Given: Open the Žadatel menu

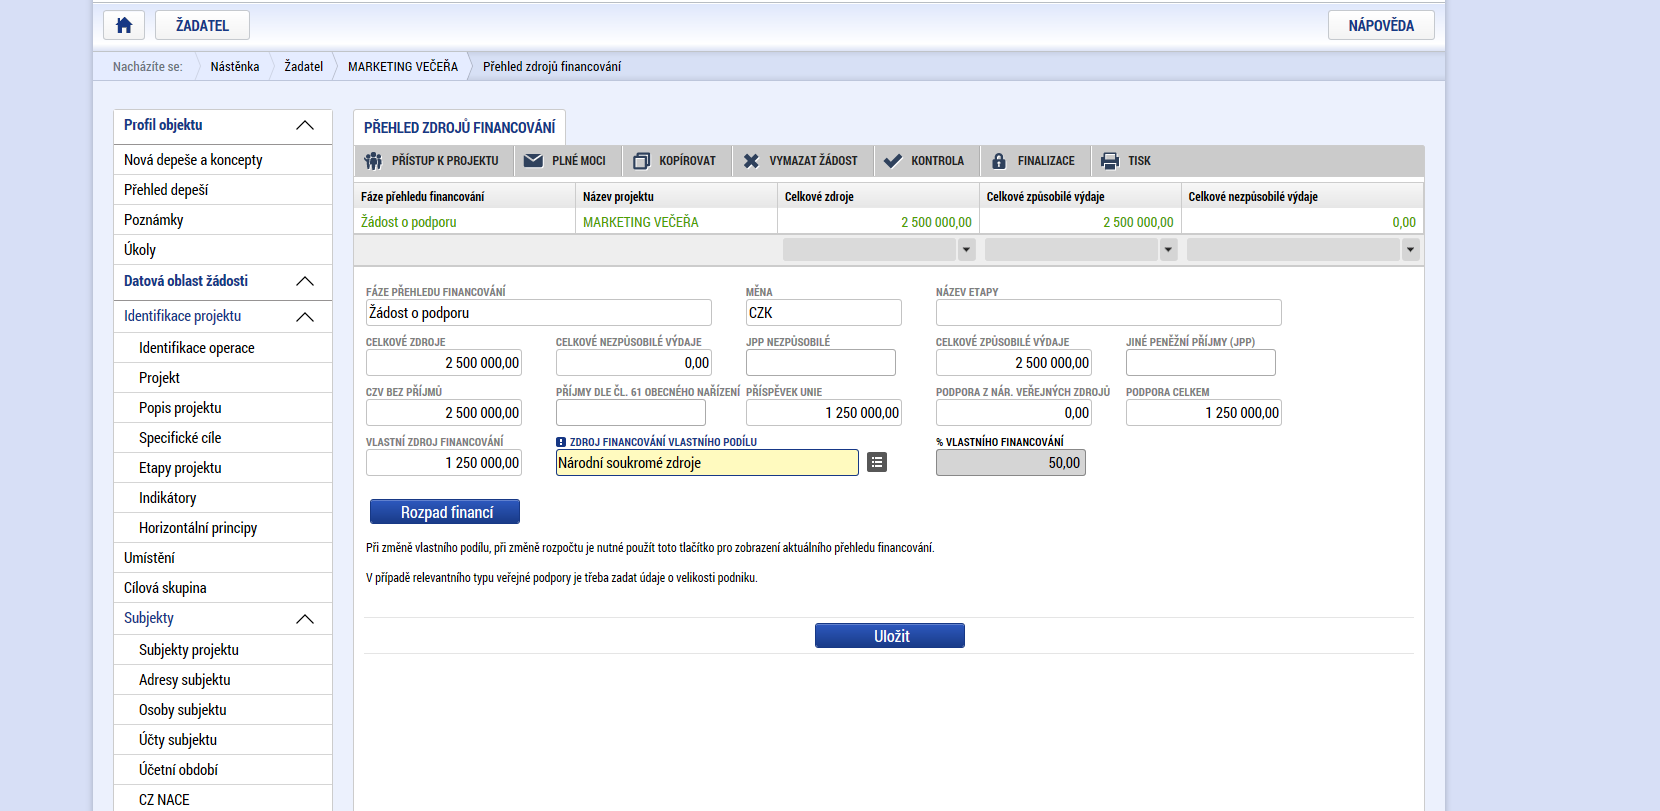Looking at the screenshot, I should (202, 25).
